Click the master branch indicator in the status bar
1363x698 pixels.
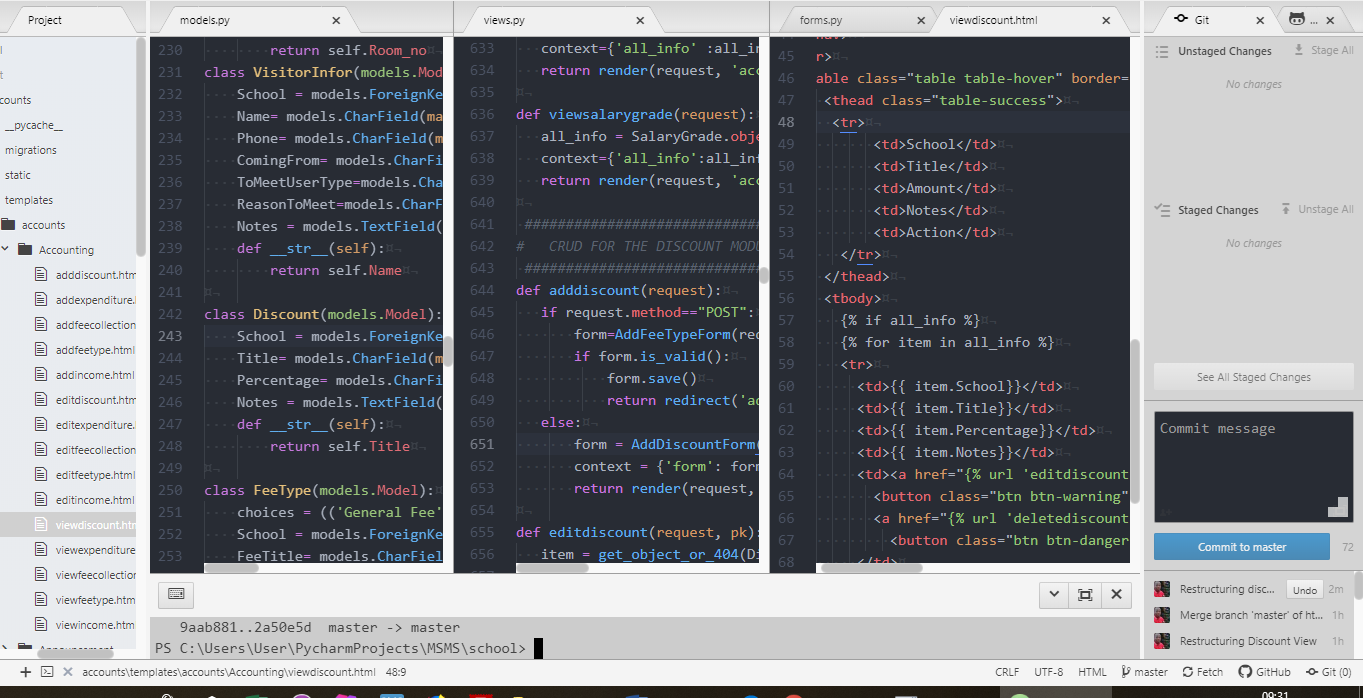click(x=1144, y=672)
